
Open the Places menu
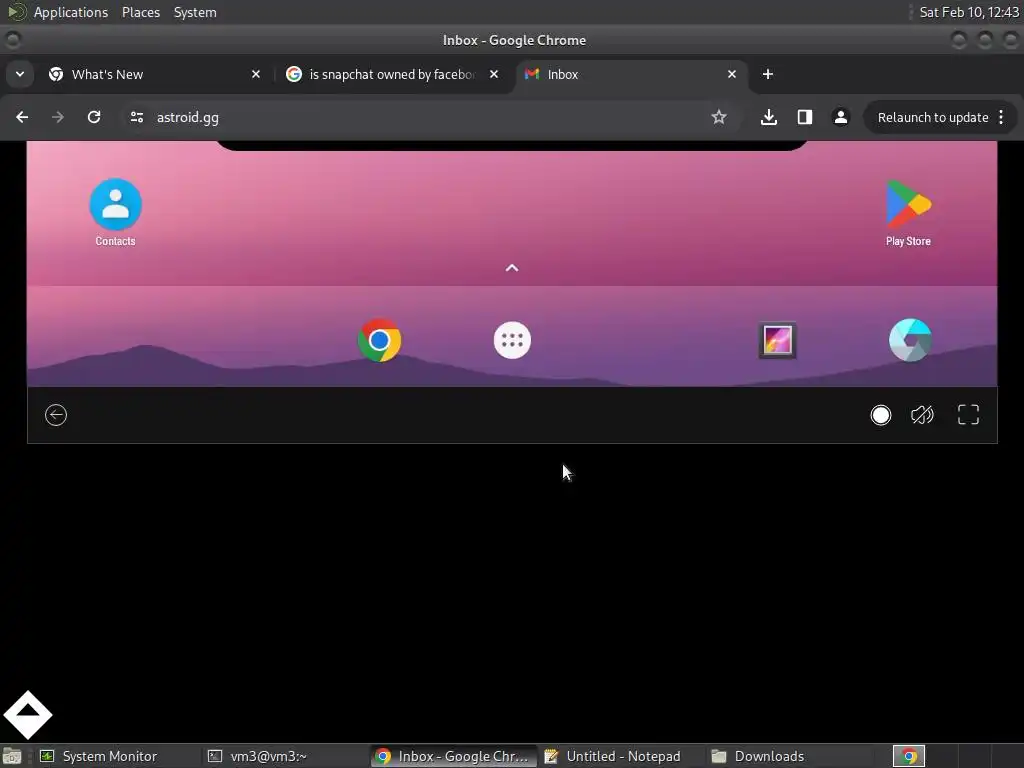141,12
